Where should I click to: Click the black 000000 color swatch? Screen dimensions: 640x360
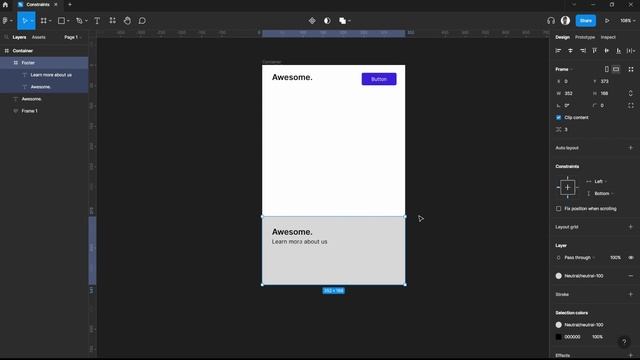pyautogui.click(x=558, y=337)
